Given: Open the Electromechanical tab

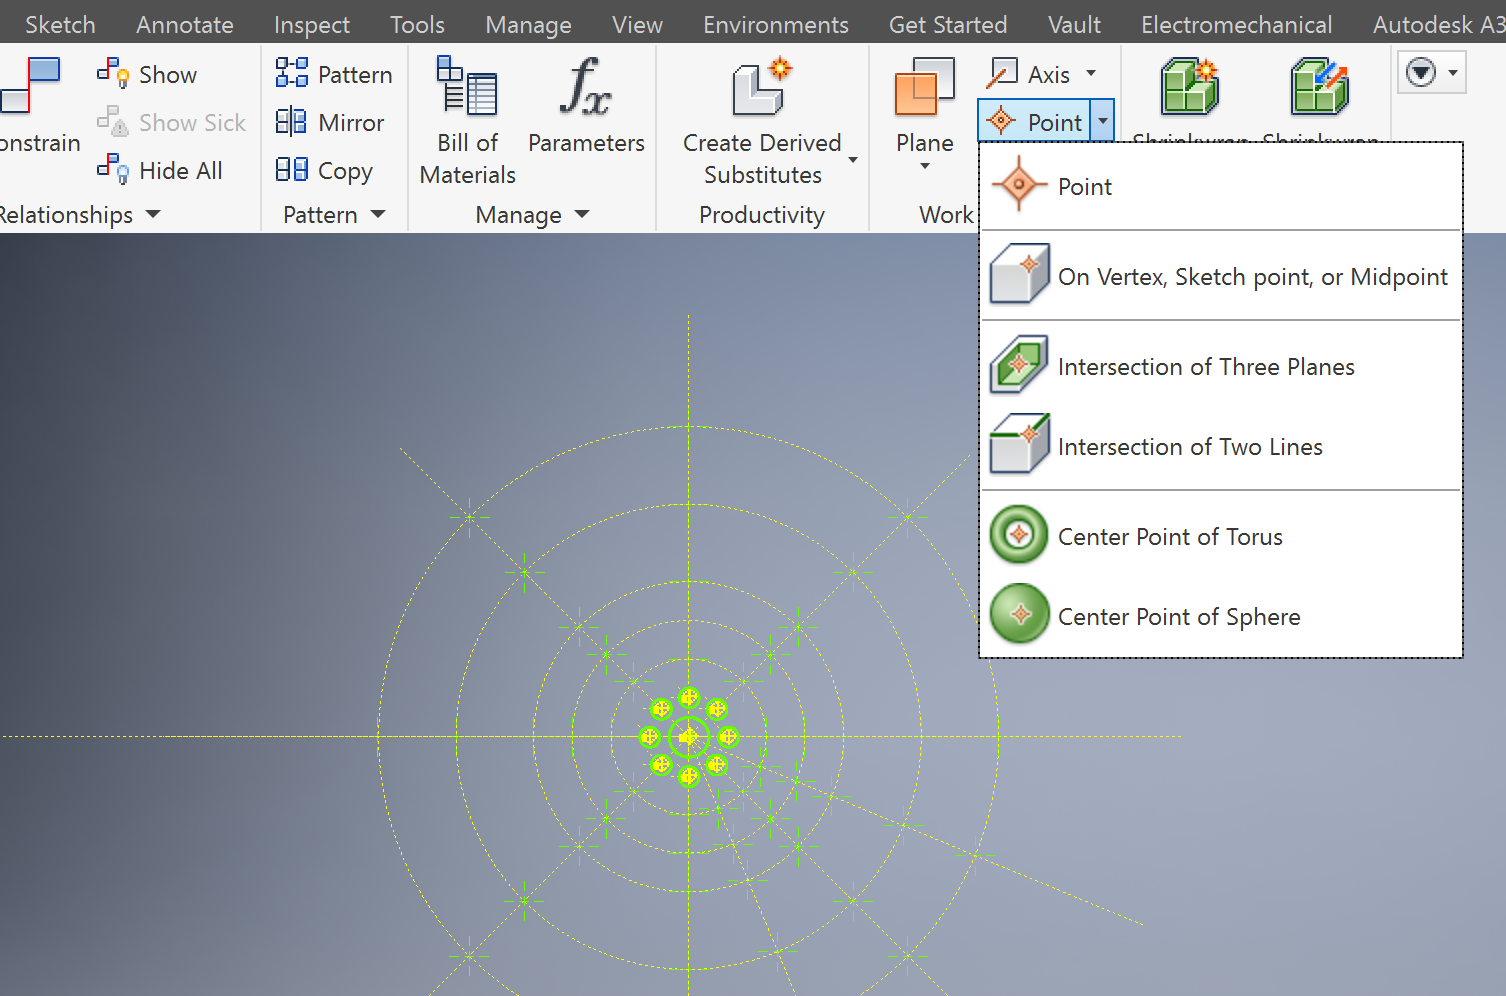Looking at the screenshot, I should (x=1236, y=24).
